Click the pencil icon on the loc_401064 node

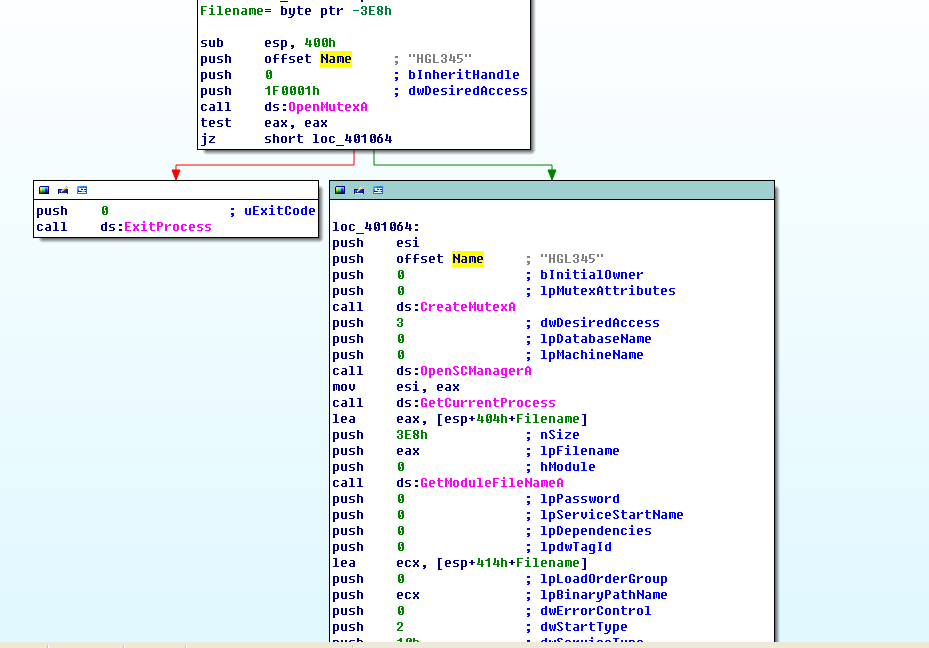tap(359, 190)
